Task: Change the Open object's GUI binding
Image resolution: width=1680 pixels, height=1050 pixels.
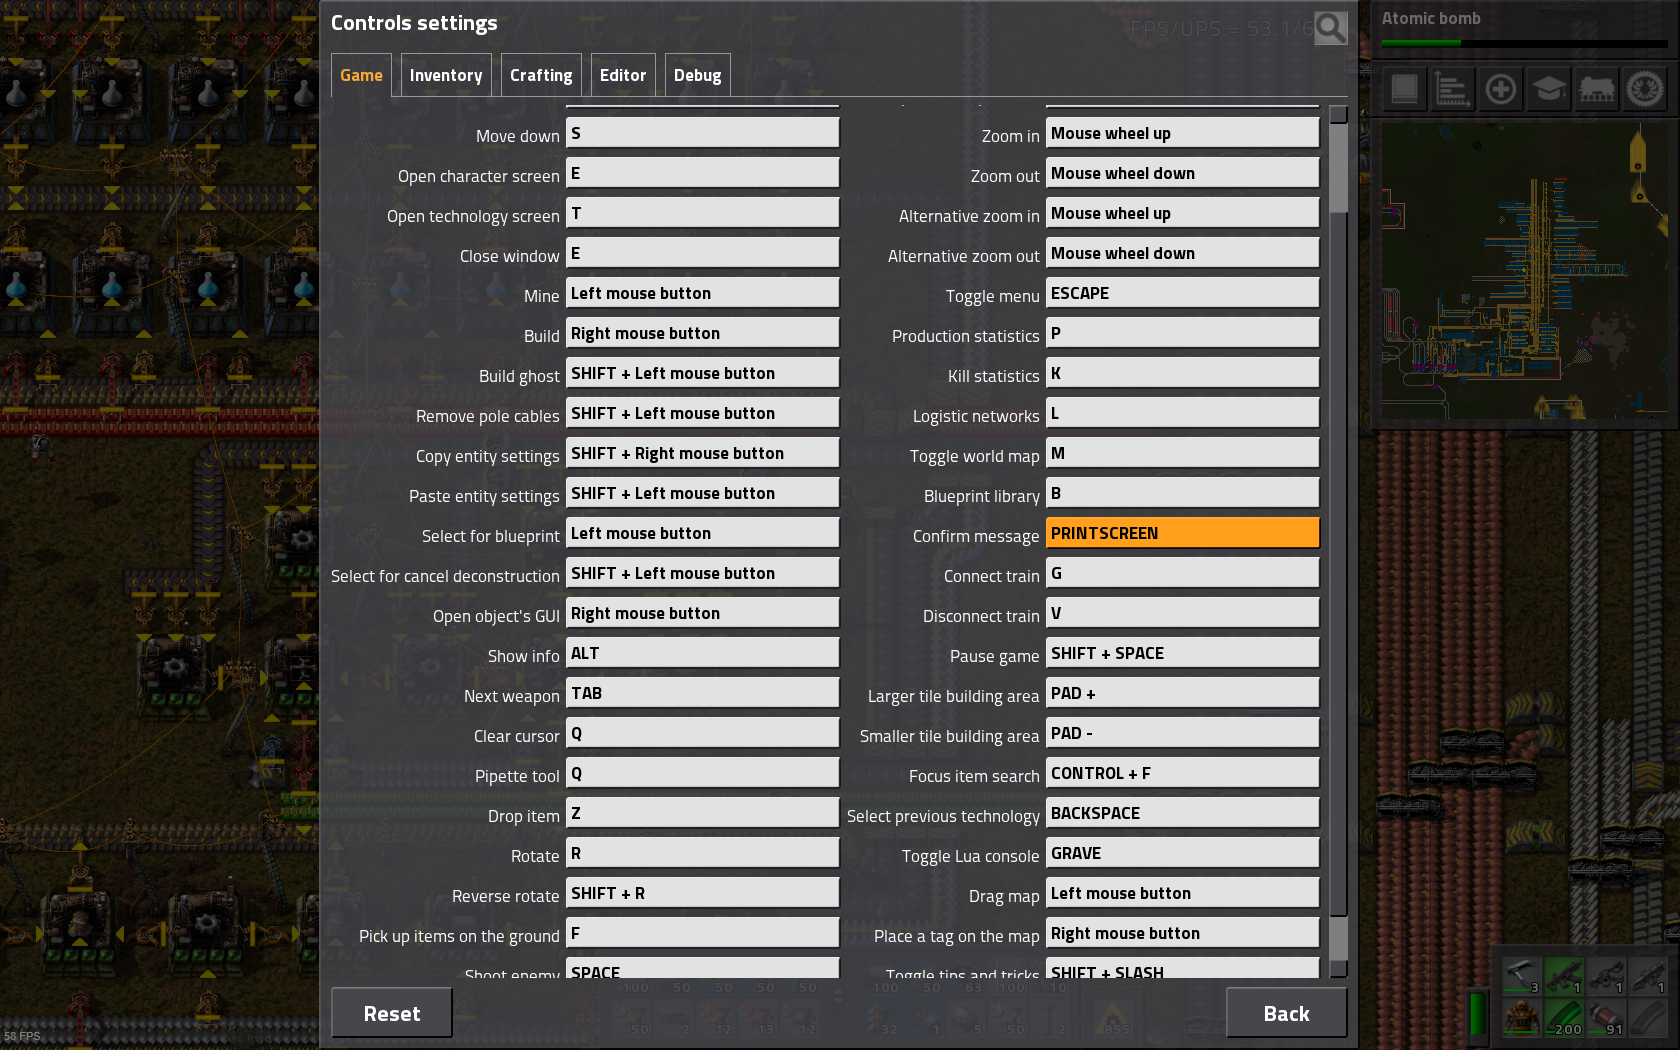Action: (x=702, y=613)
